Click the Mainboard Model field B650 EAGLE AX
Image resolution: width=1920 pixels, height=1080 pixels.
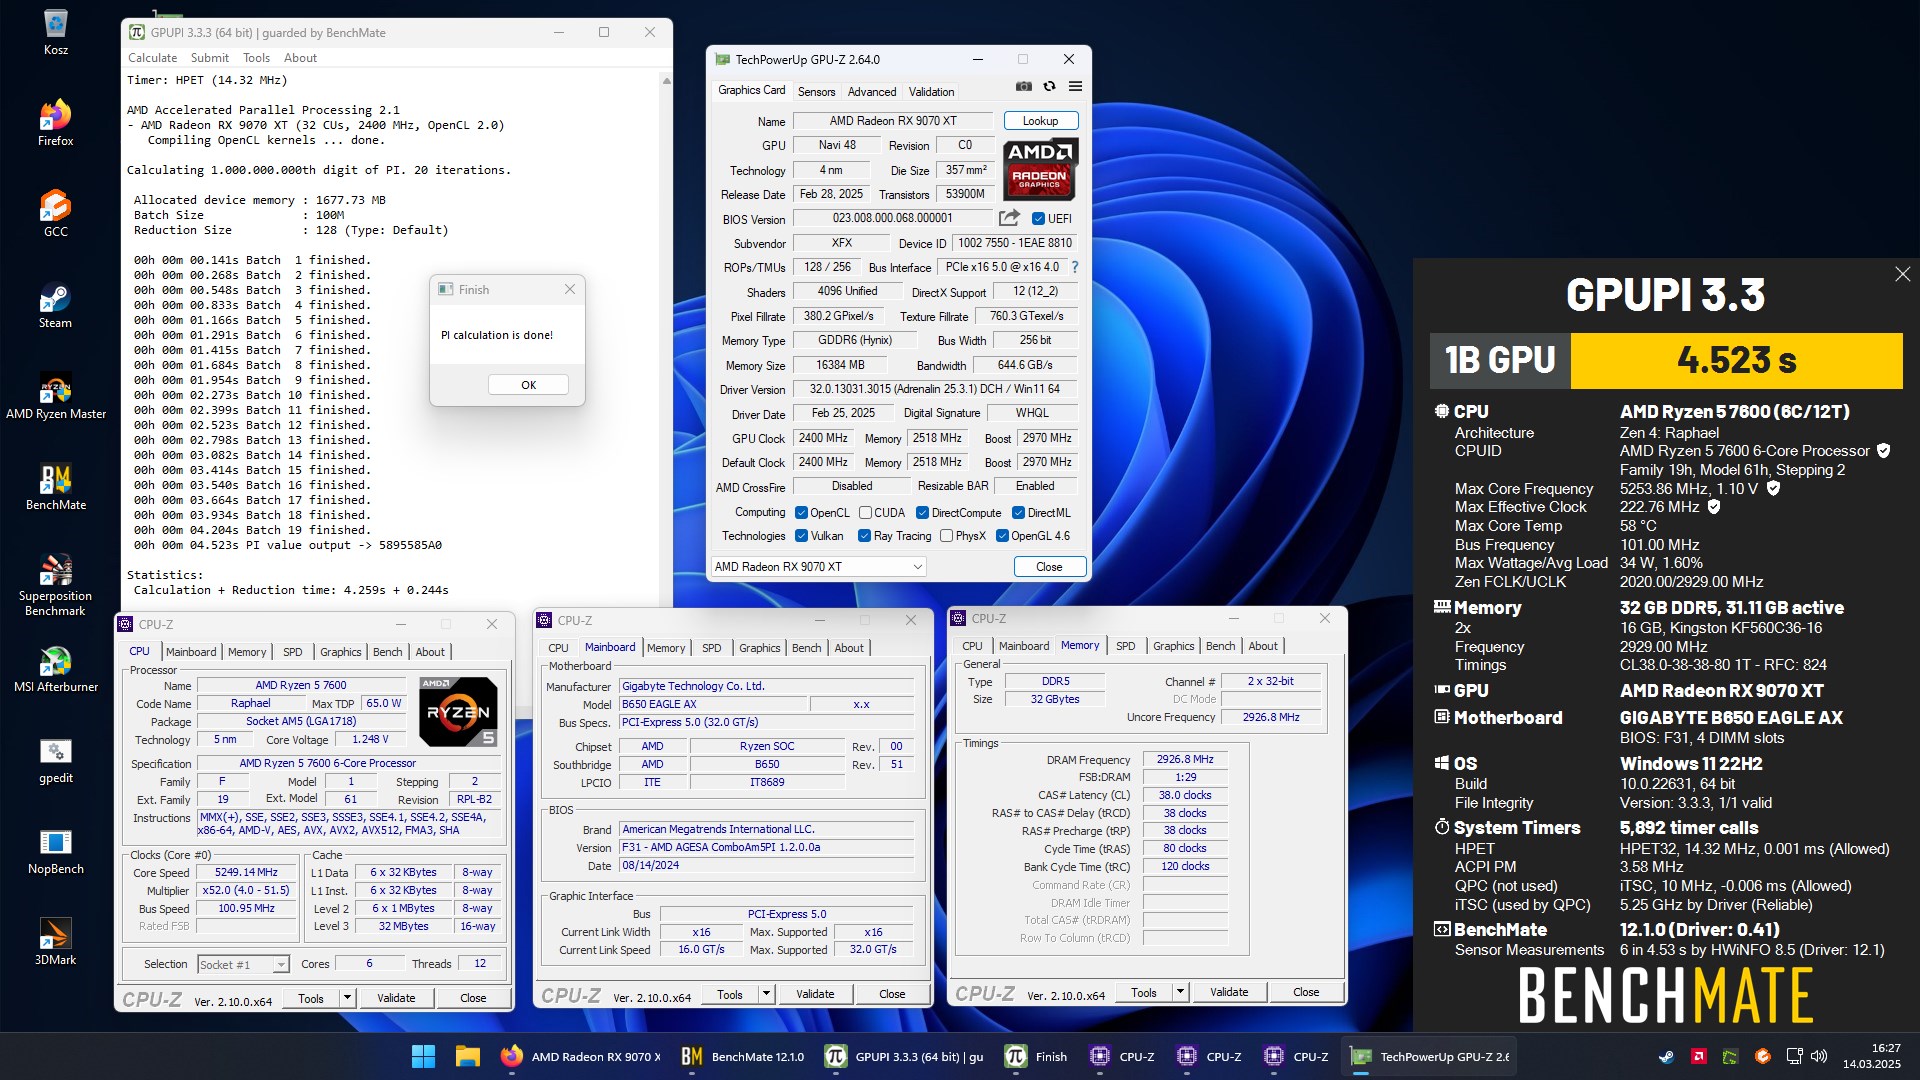pyautogui.click(x=714, y=704)
